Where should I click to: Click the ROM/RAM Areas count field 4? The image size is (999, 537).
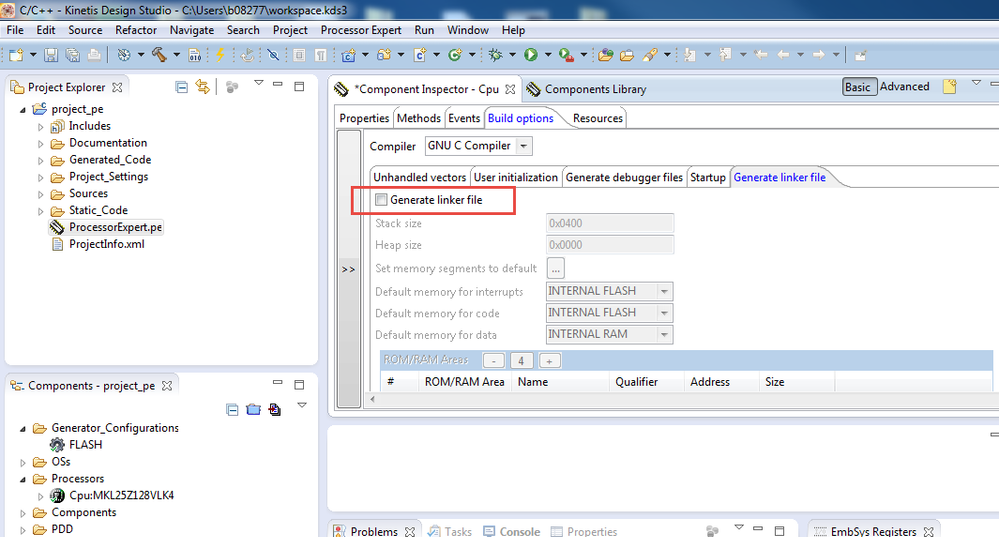pyautogui.click(x=521, y=361)
